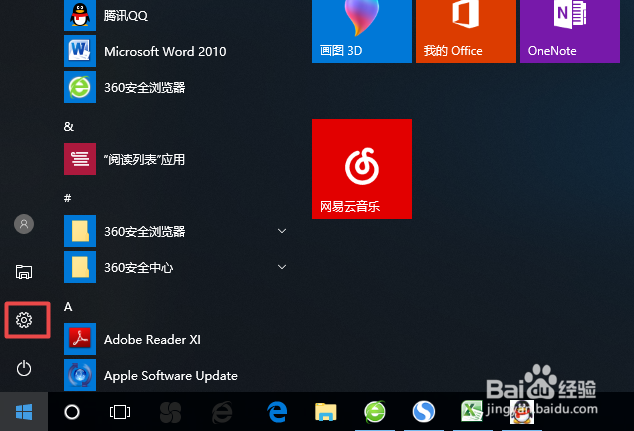Viewport: 634px width, 431px height.
Task: Launch 腾讯QQ from the app list
Action: [178, 15]
